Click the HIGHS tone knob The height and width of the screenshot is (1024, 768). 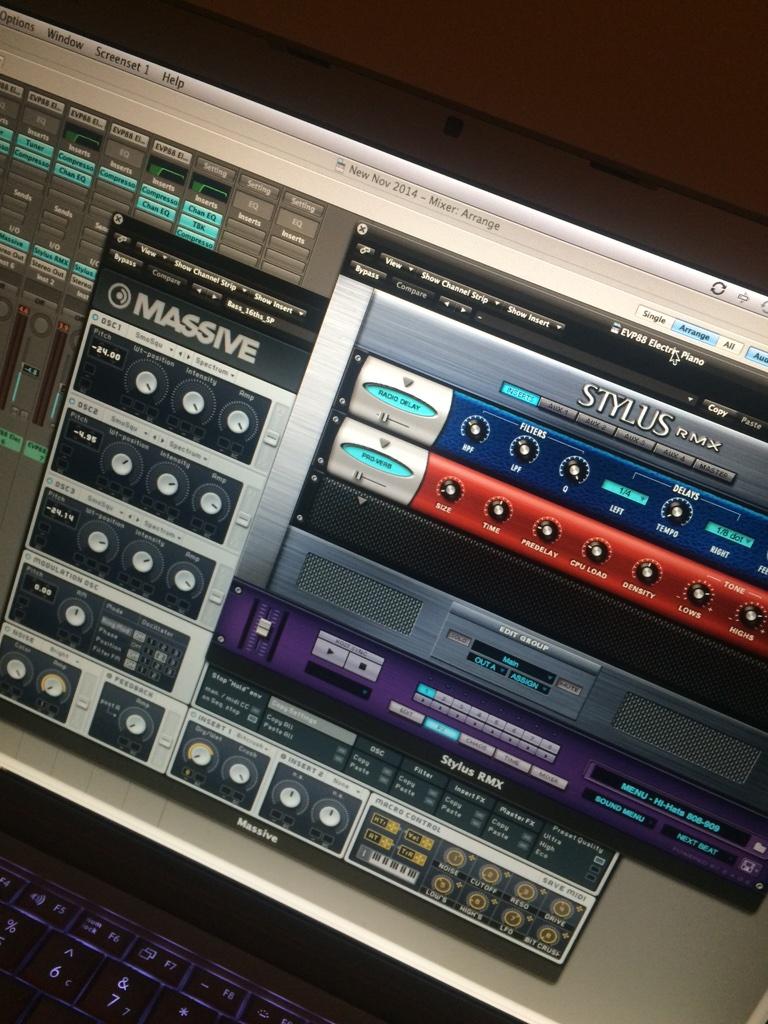(750, 615)
